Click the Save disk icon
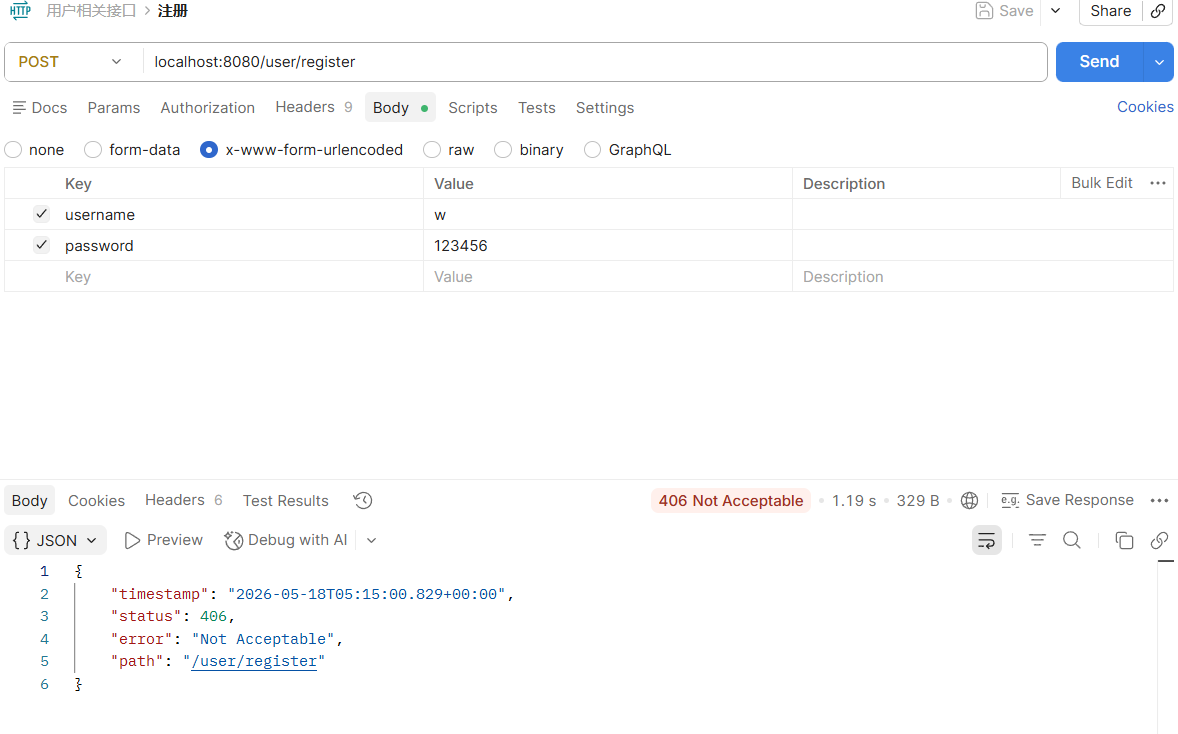 [983, 11]
